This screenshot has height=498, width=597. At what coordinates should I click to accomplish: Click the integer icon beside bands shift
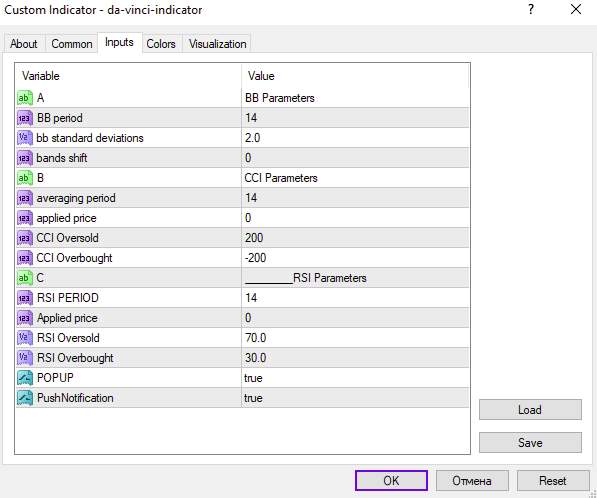(x=25, y=158)
